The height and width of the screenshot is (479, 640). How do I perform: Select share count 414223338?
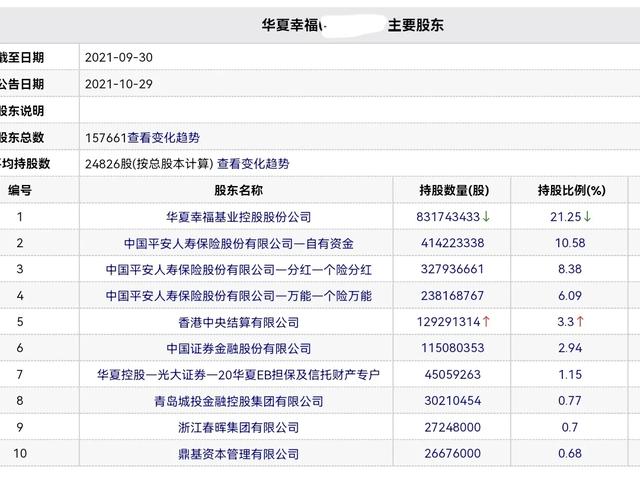point(453,243)
